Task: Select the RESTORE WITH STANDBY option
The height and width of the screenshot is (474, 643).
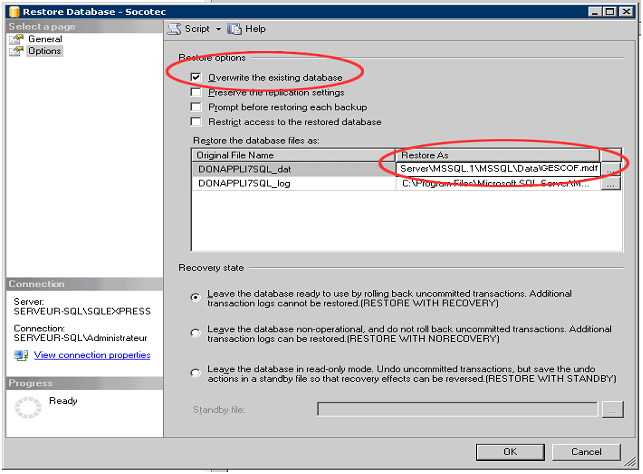Action: pos(195,373)
